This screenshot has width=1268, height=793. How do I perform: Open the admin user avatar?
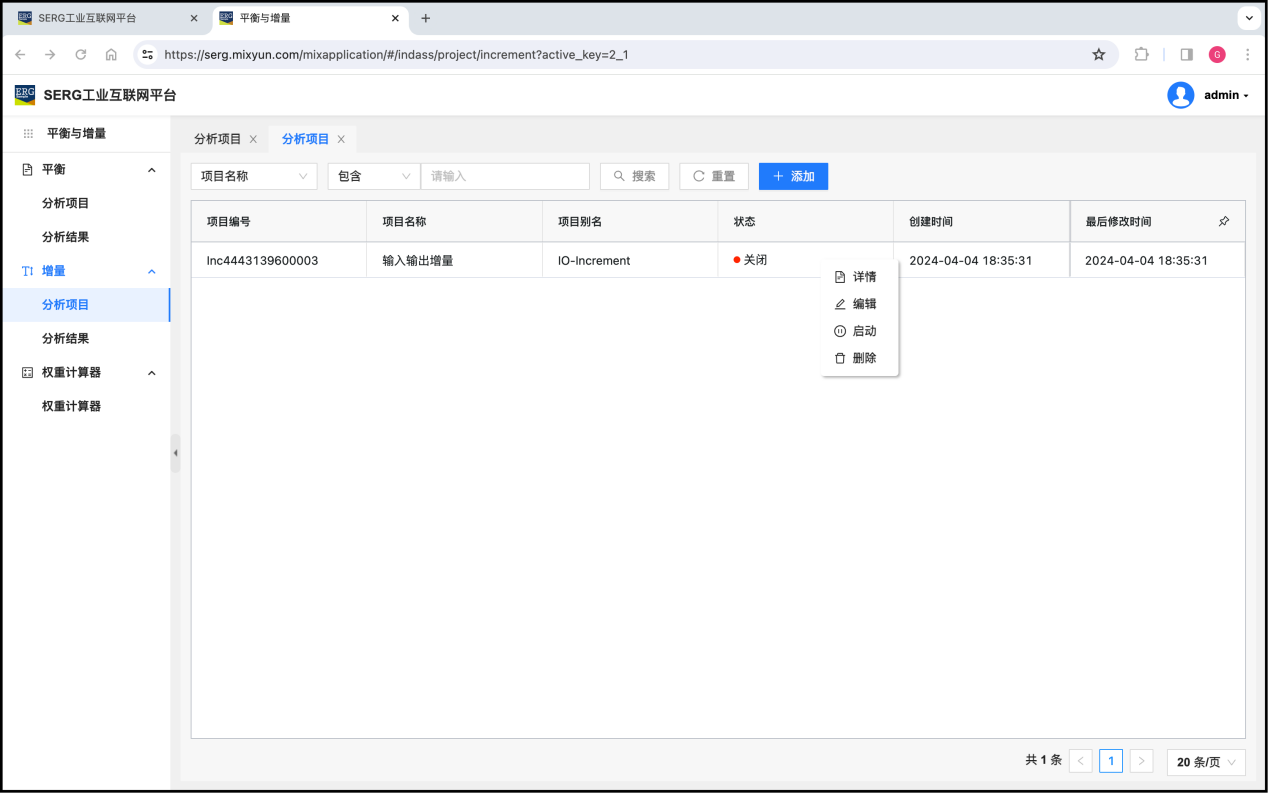pos(1180,95)
